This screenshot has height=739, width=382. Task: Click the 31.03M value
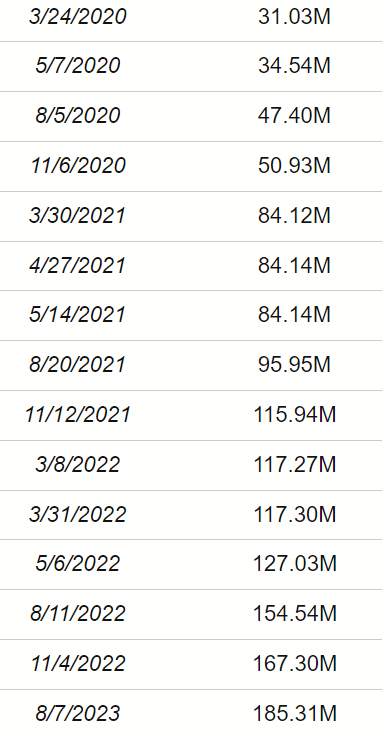click(294, 17)
